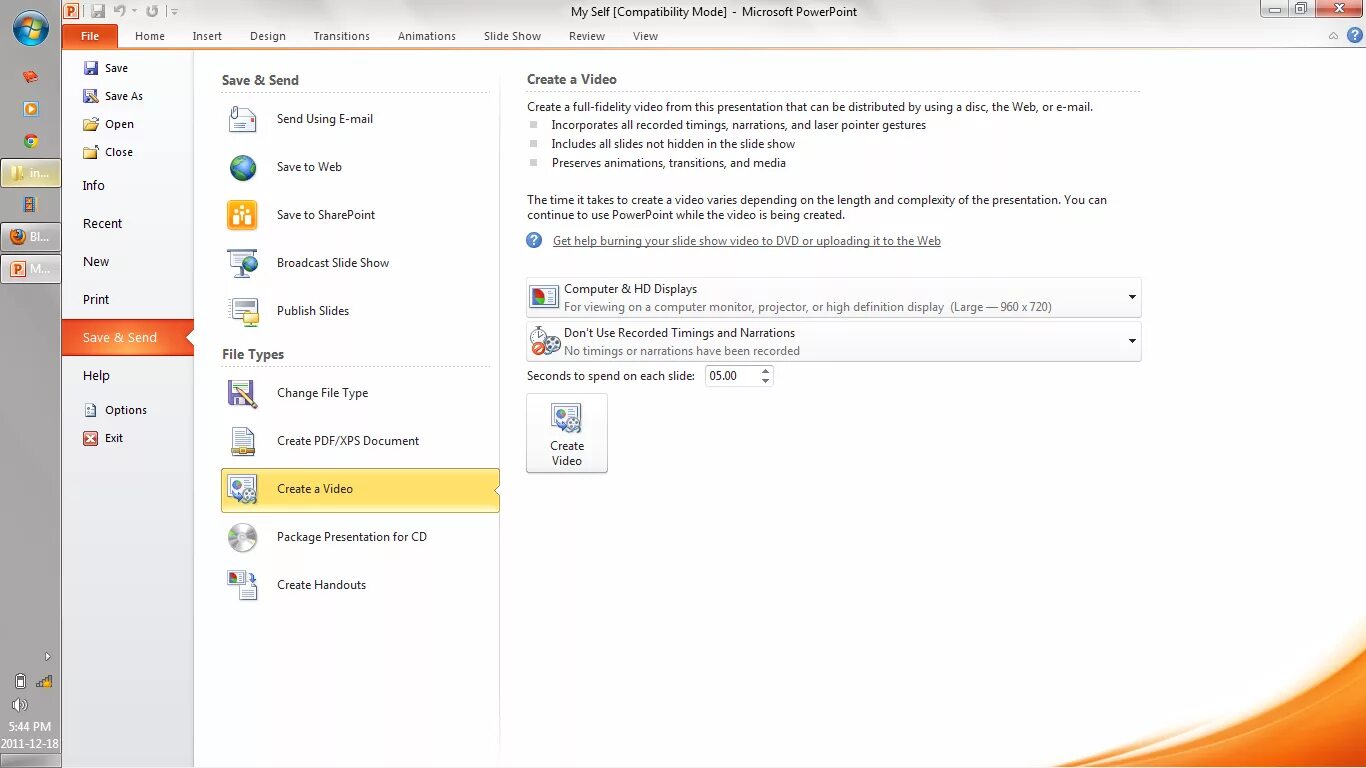Switch to the View ribbon tab
The image size is (1366, 768).
(x=645, y=36)
